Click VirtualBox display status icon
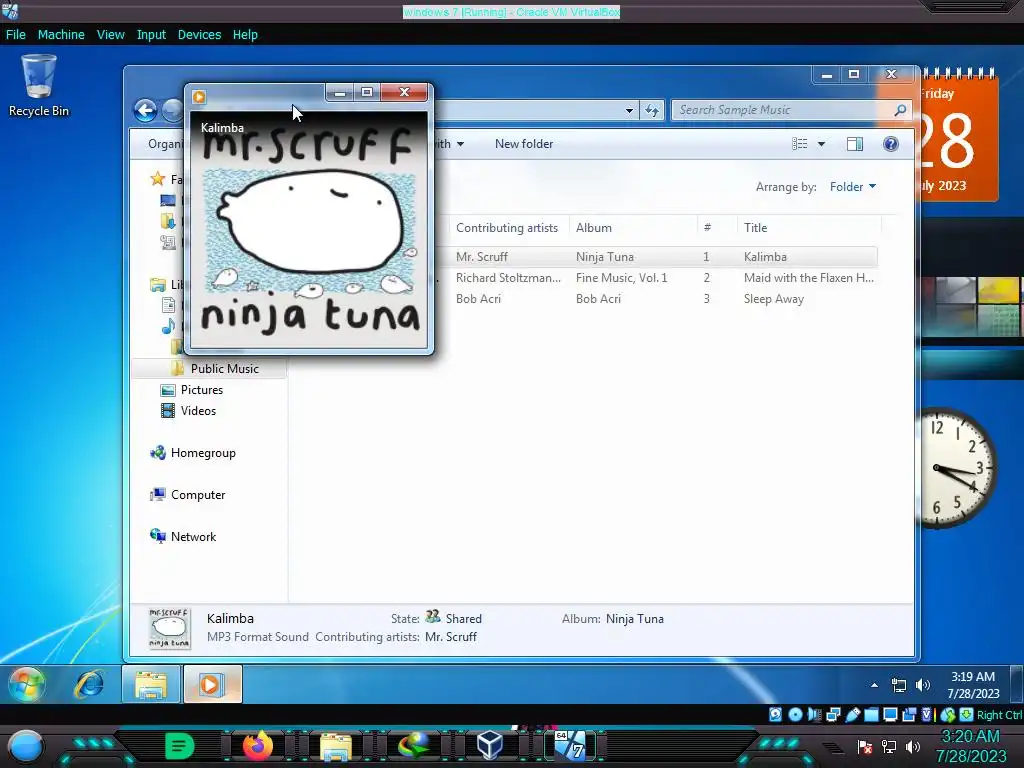Image resolution: width=1024 pixels, height=768 pixels. pos(890,714)
